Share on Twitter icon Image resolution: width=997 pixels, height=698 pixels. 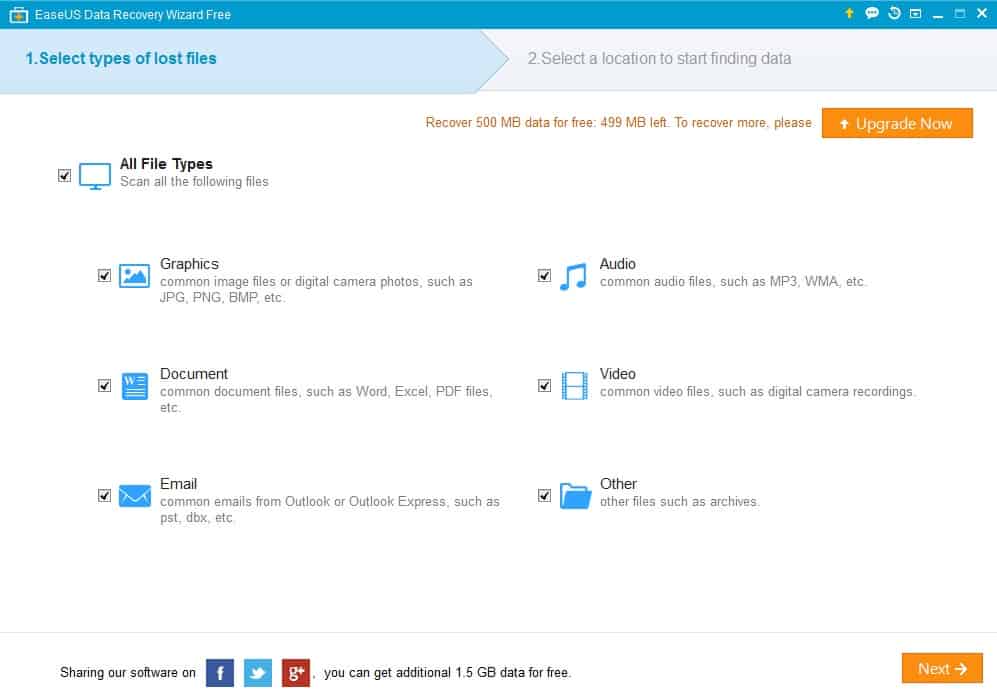(x=258, y=673)
